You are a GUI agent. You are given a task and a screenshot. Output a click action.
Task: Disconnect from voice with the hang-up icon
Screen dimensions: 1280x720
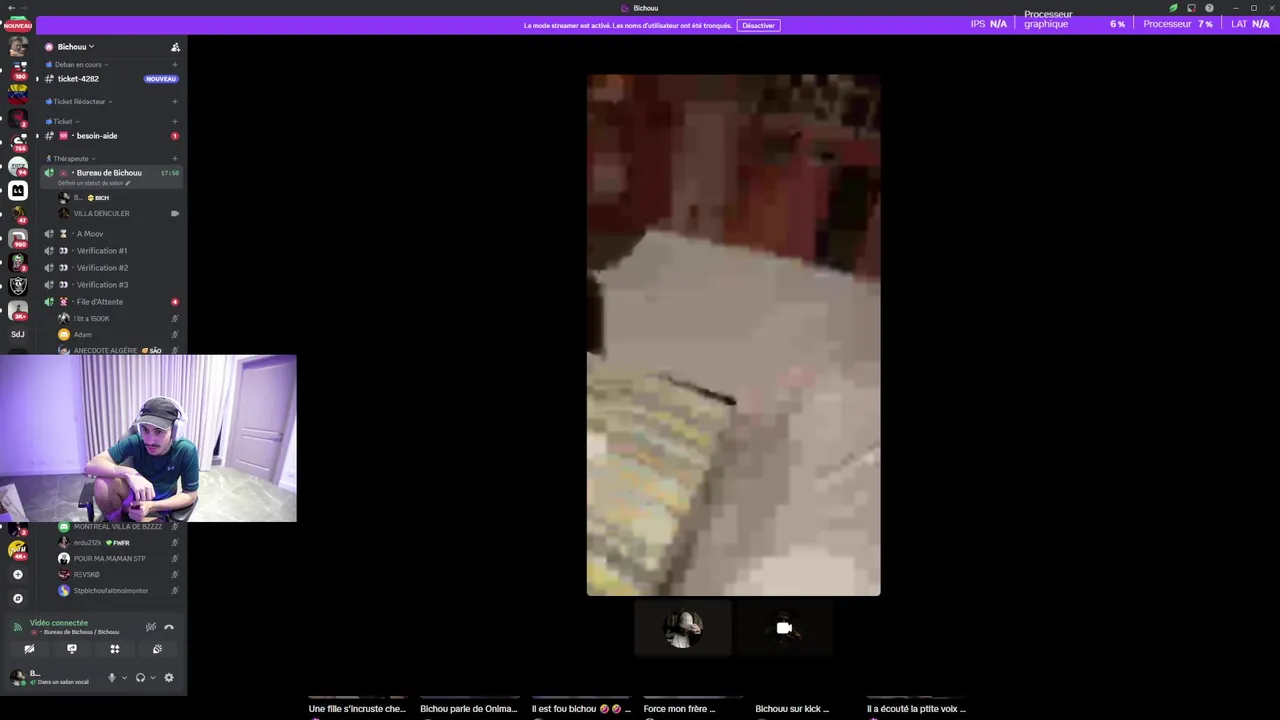(x=169, y=627)
